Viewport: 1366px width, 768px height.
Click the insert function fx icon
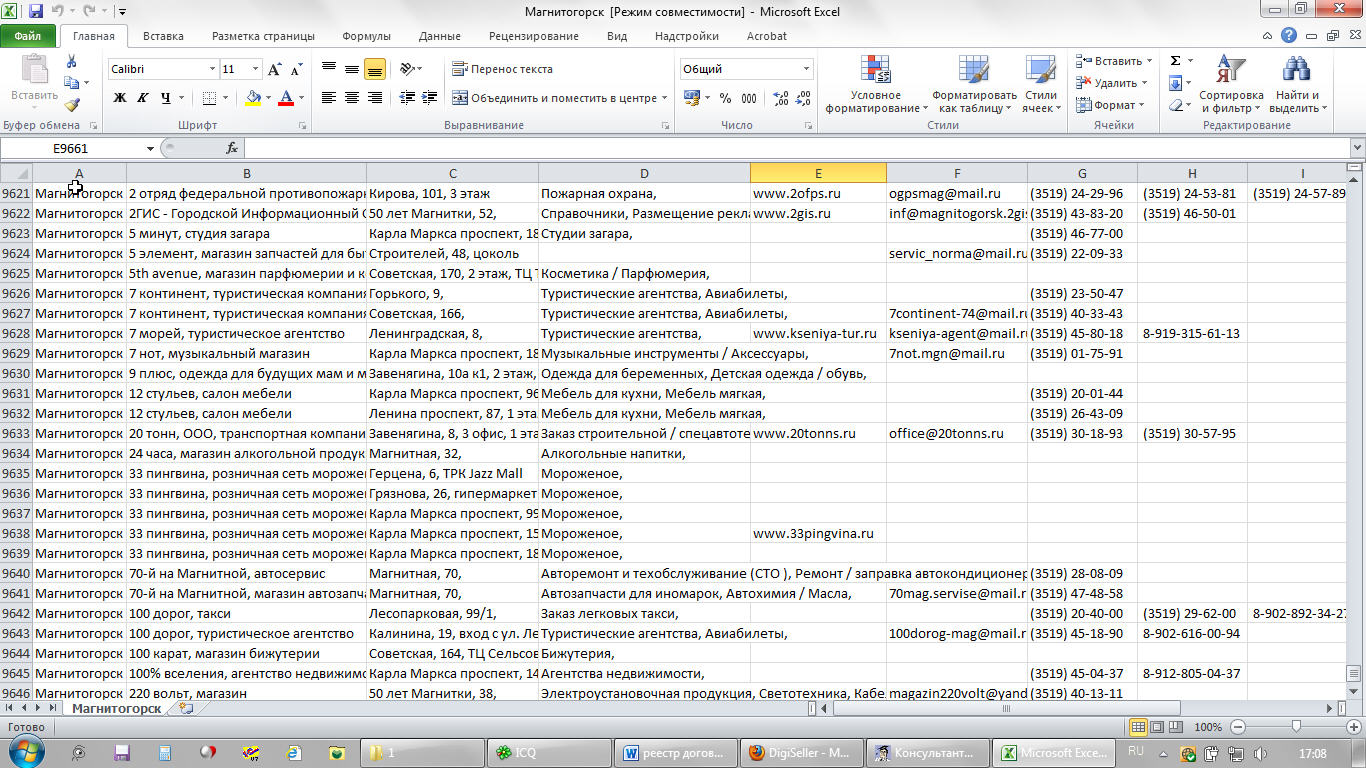point(232,148)
